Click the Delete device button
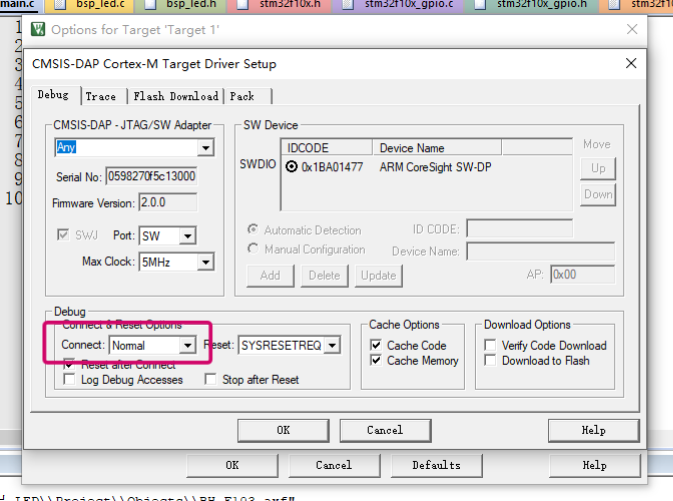The width and height of the screenshot is (673, 501). tap(324, 276)
